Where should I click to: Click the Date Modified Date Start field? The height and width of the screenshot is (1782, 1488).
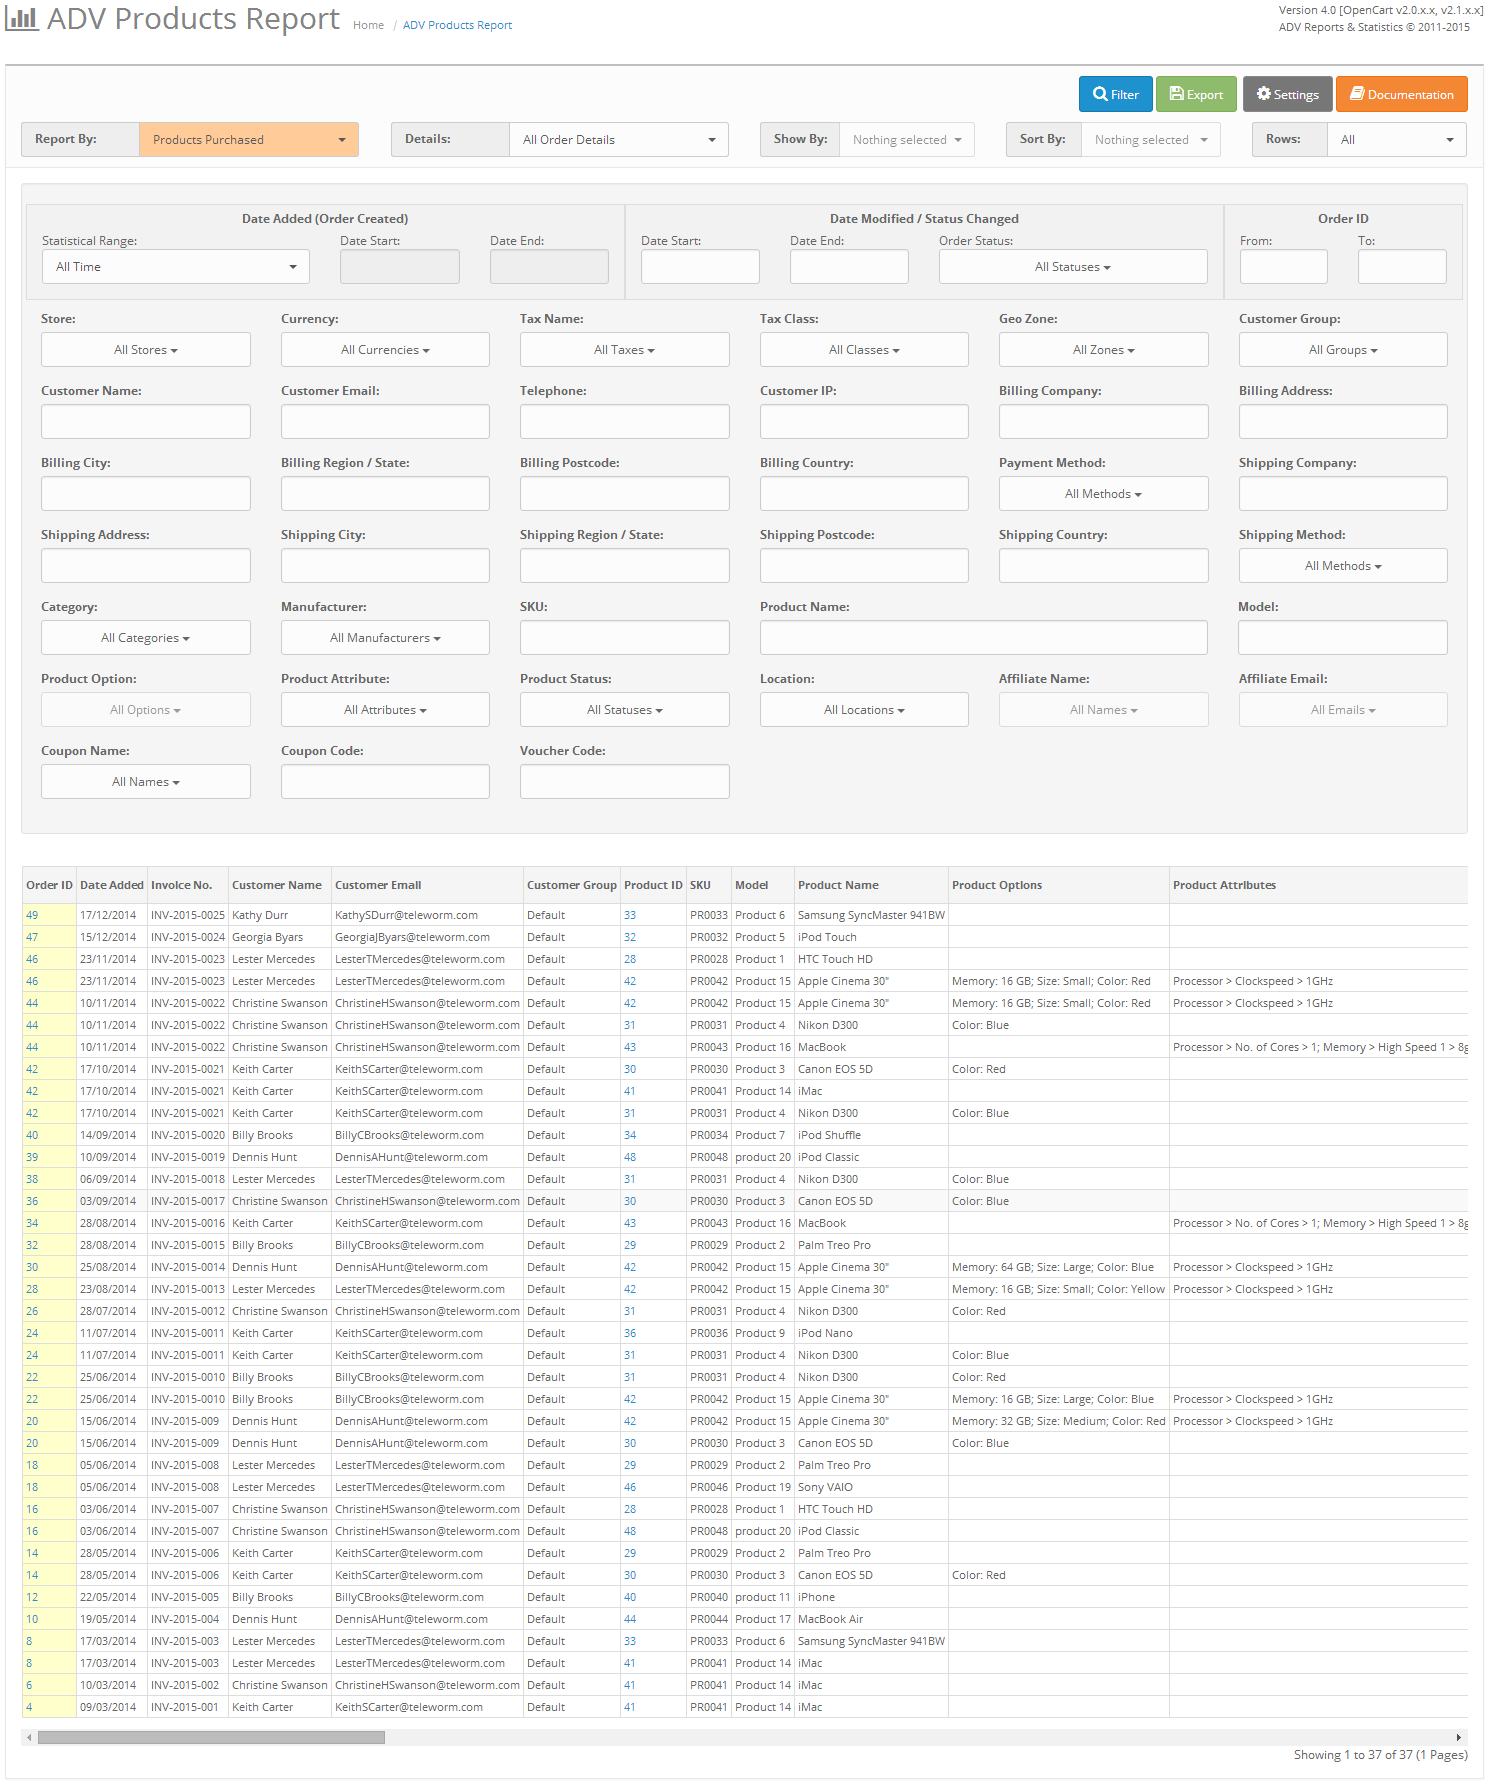pos(700,267)
